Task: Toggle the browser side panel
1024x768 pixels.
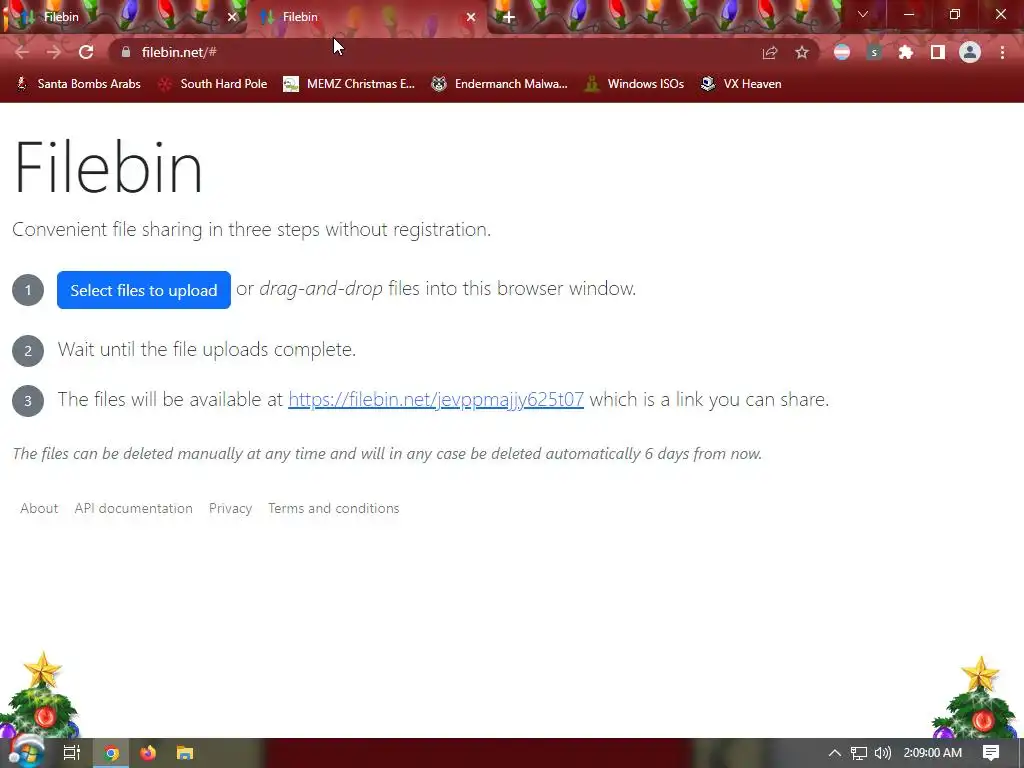Action: tap(938, 52)
